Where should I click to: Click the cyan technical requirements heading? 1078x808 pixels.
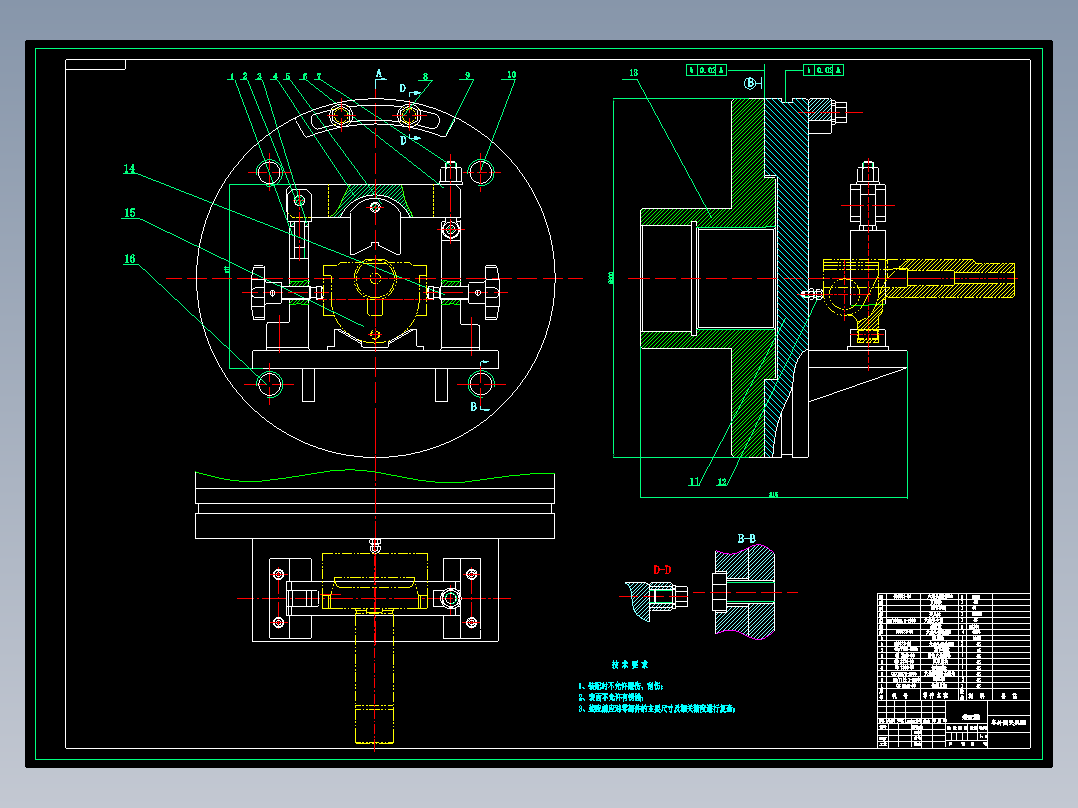pos(630,664)
